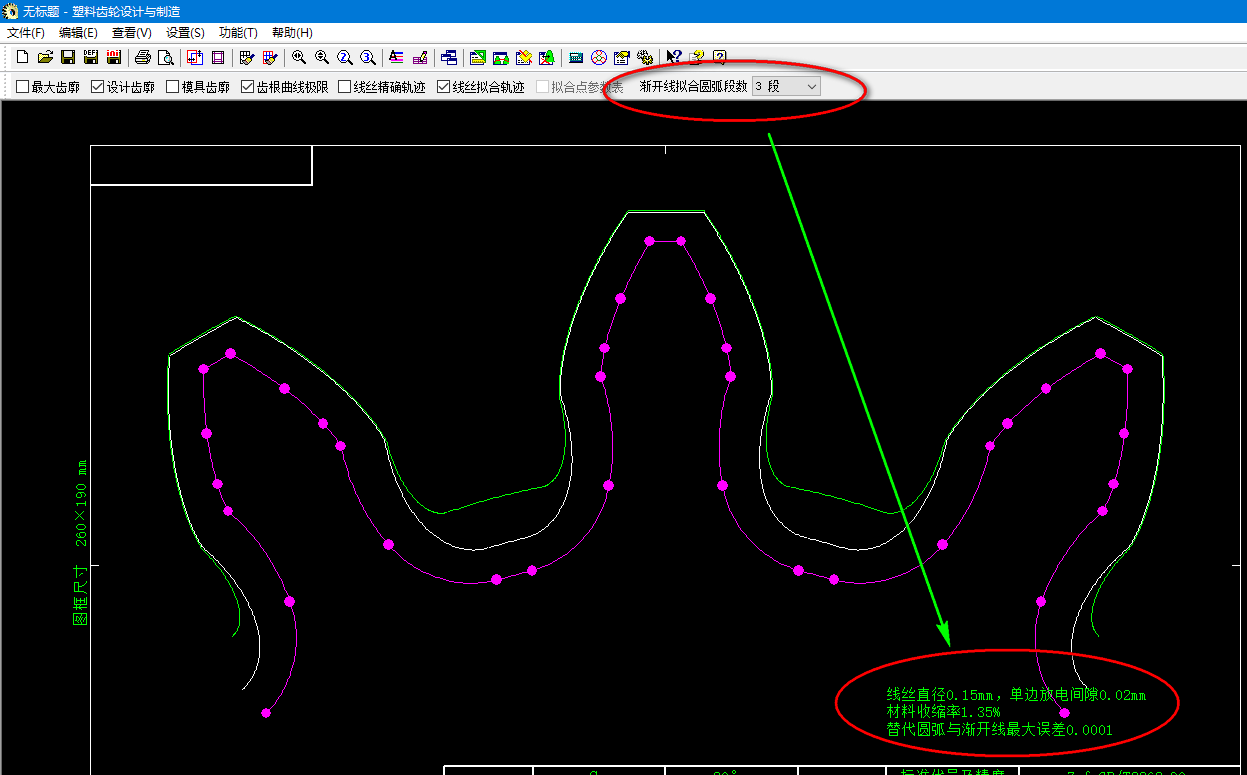Open the 查看(V) menu
This screenshot has width=1247, height=775.
point(131,33)
